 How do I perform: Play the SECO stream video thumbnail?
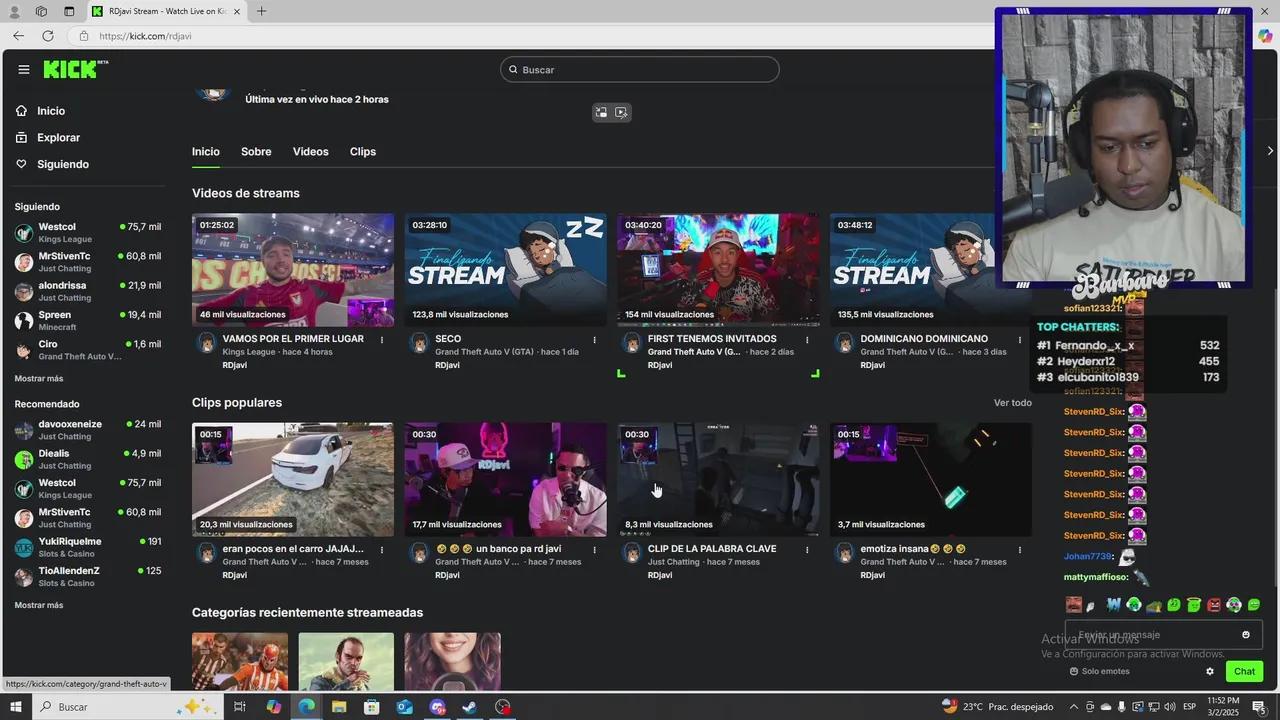505,270
